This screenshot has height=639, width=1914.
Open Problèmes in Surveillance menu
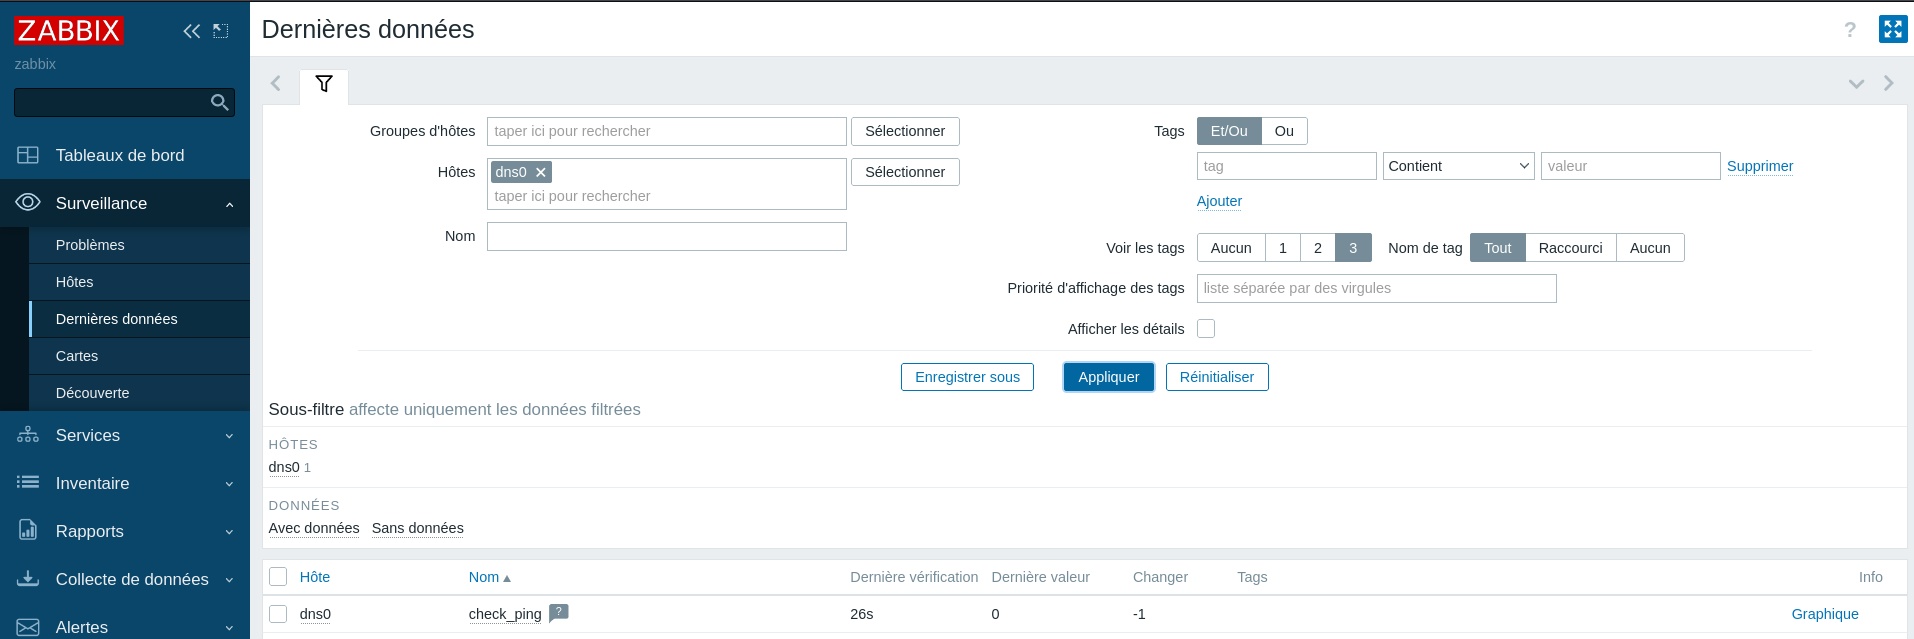pos(90,245)
